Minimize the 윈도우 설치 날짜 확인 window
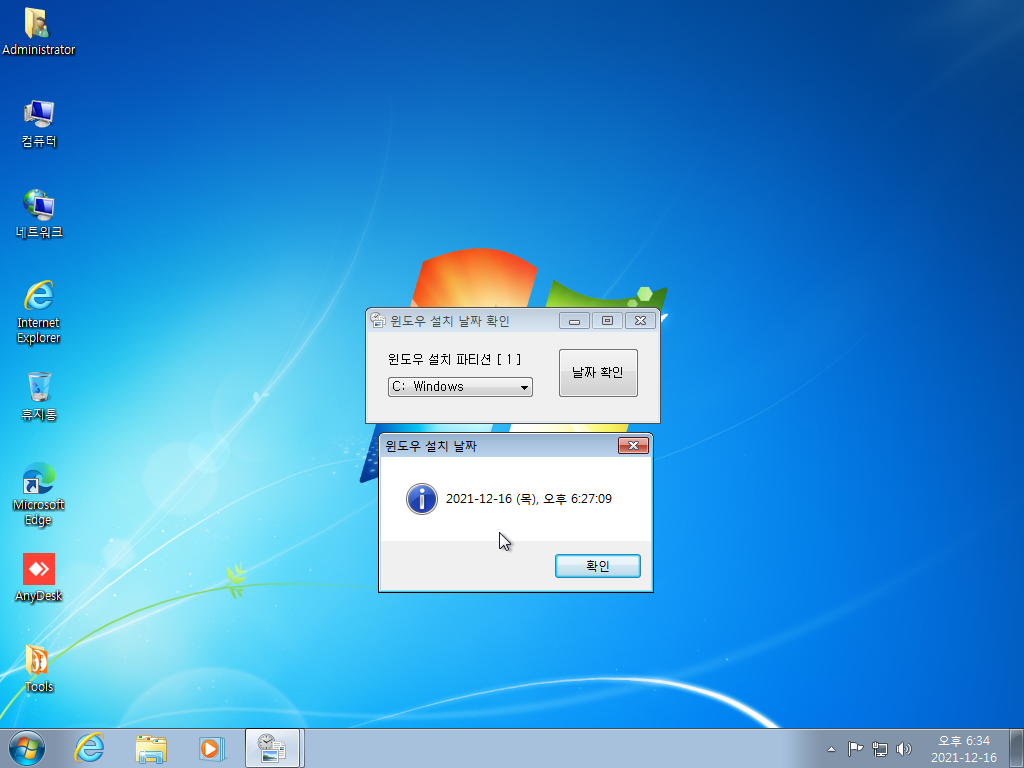Screen dimensions: 1024x768 point(575,321)
